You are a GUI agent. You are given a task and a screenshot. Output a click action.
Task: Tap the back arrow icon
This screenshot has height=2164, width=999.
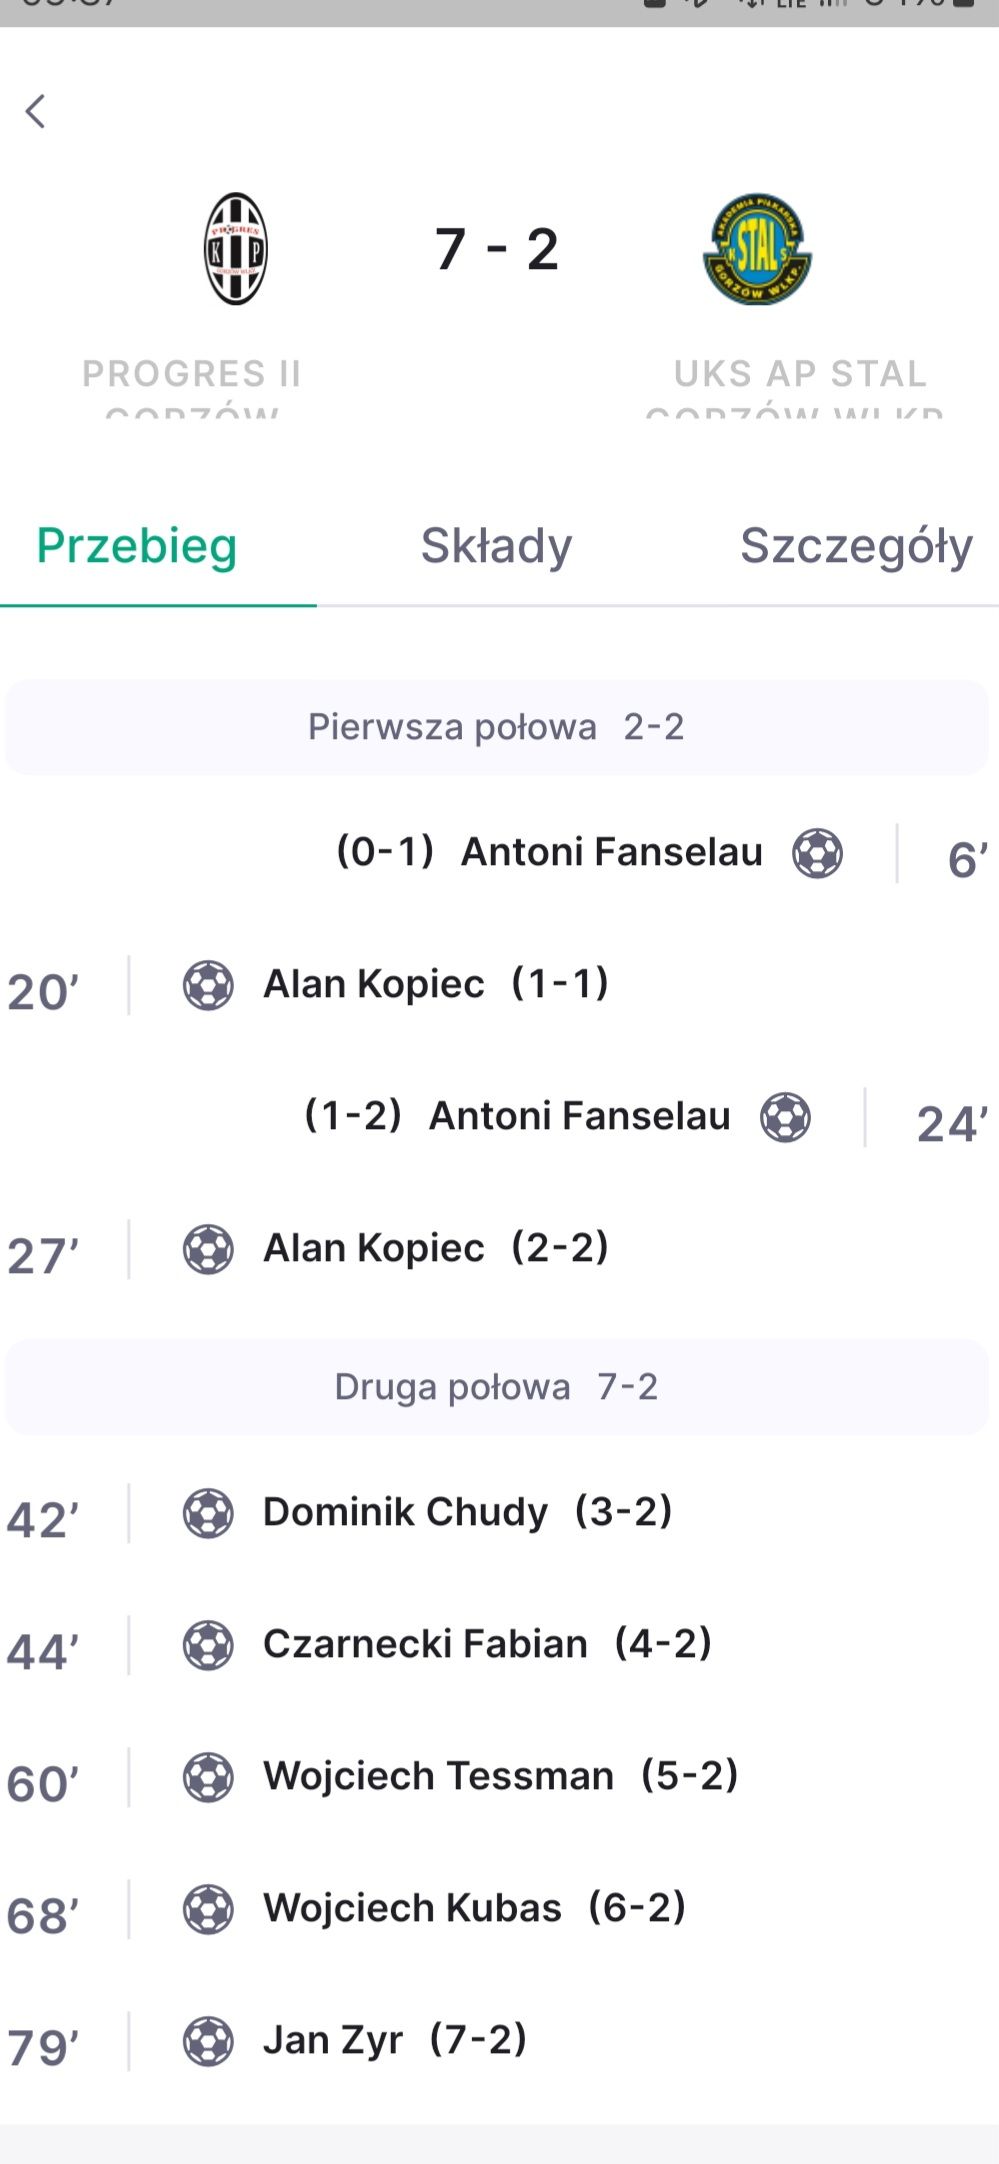tap(36, 111)
